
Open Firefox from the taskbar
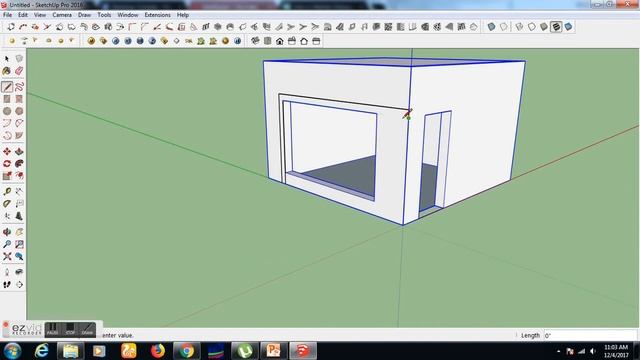[x=158, y=351]
